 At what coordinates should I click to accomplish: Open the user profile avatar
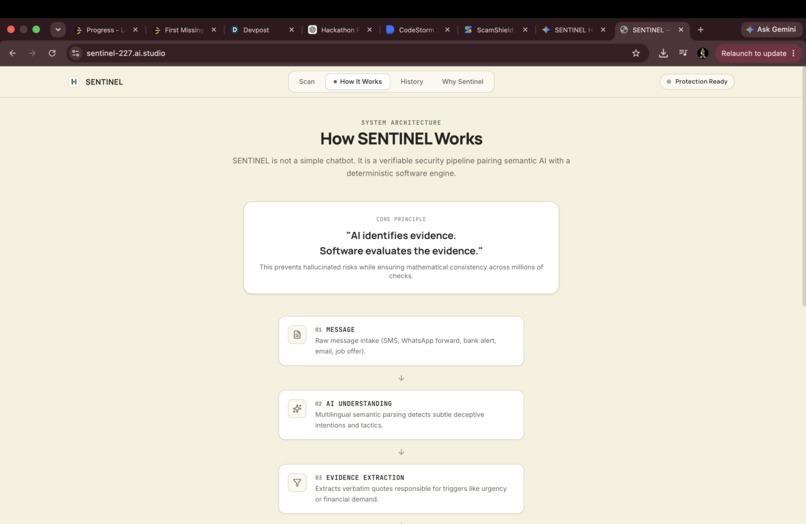tap(703, 53)
